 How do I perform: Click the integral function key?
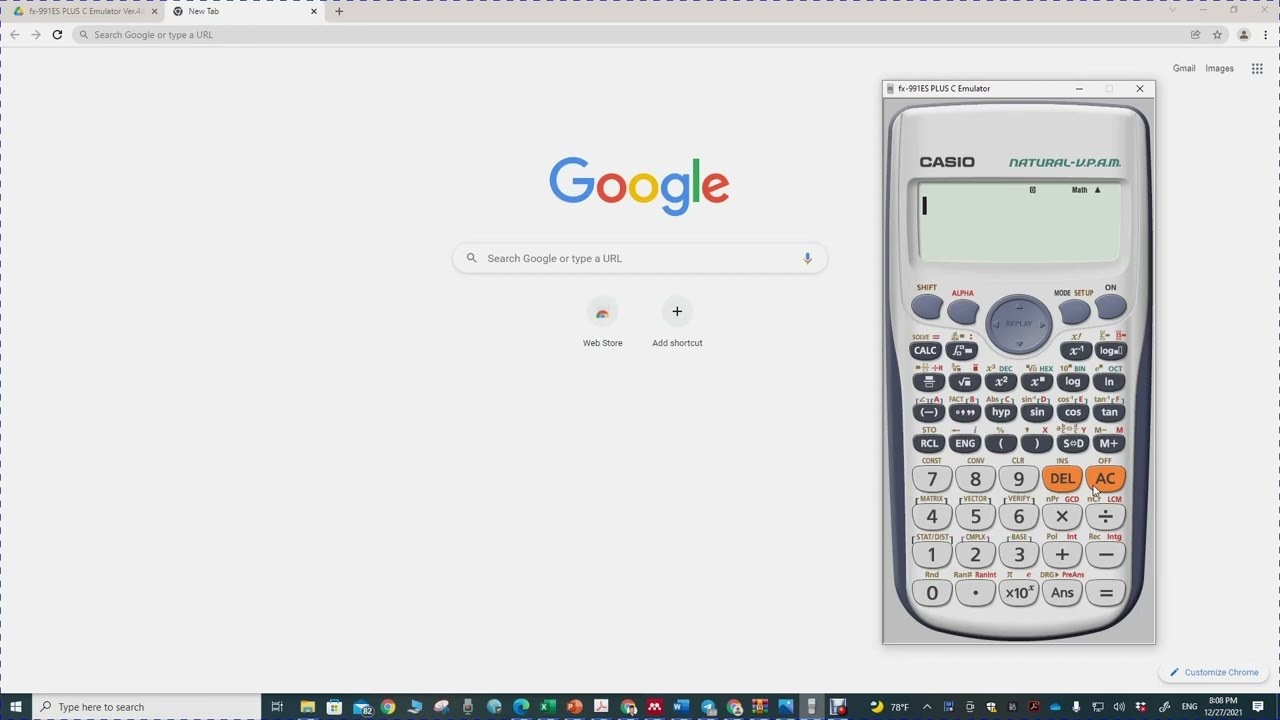pyautogui.click(x=962, y=351)
